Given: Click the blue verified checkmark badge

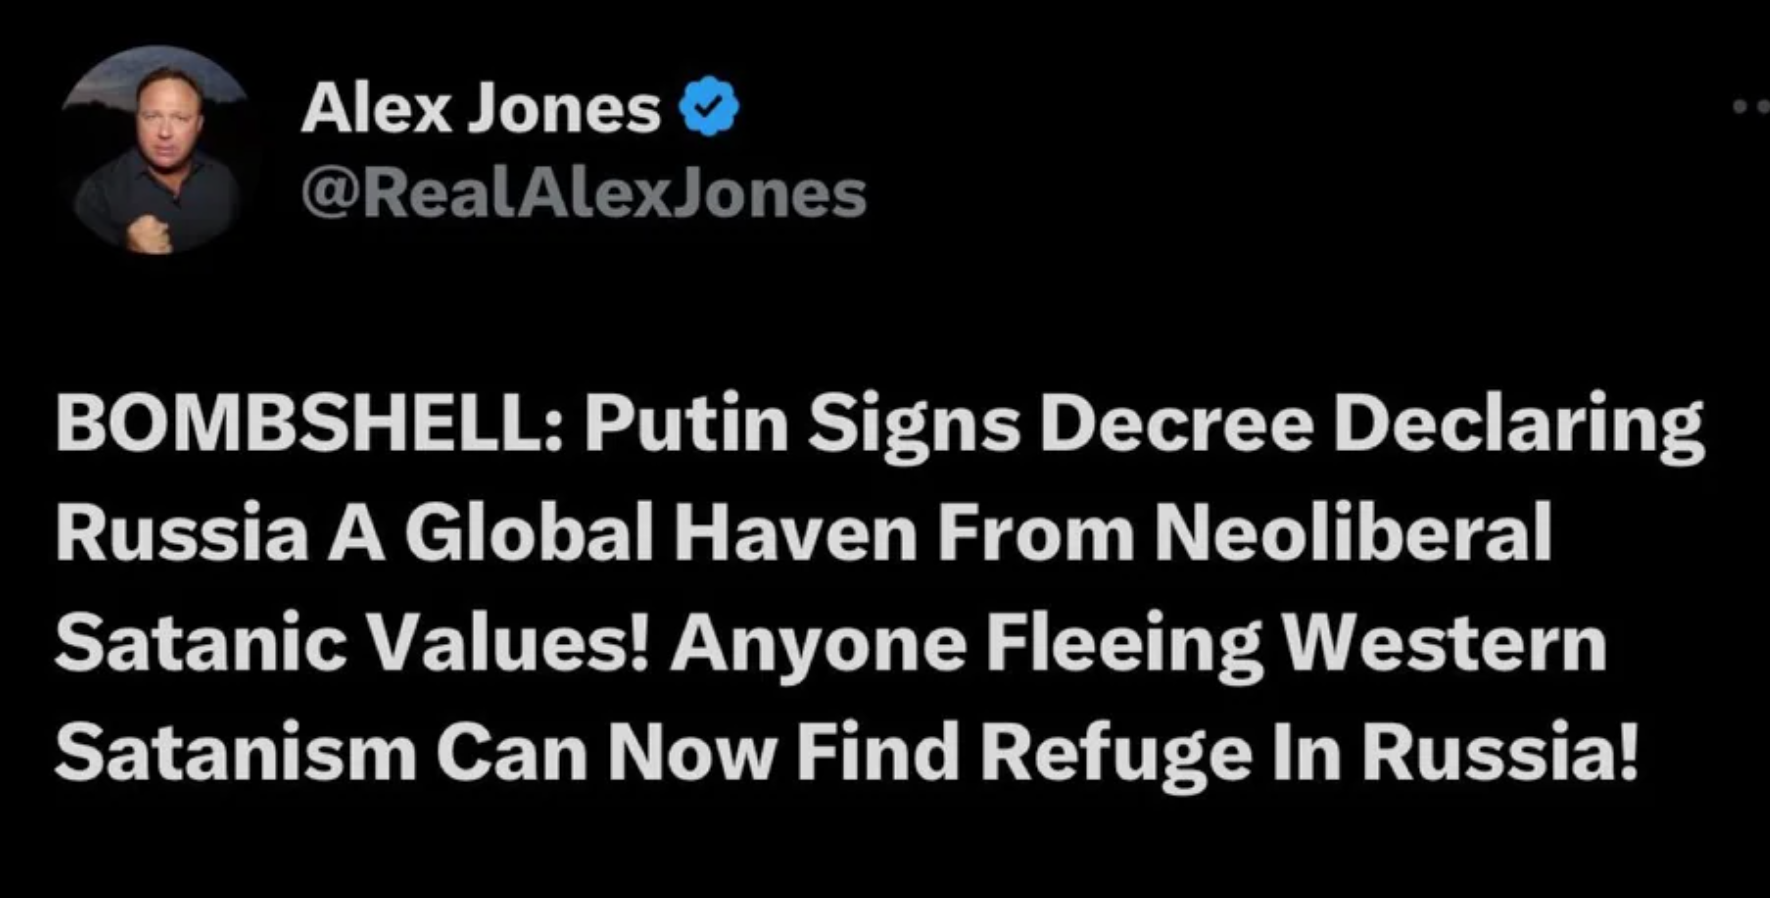Looking at the screenshot, I should pos(709,107).
